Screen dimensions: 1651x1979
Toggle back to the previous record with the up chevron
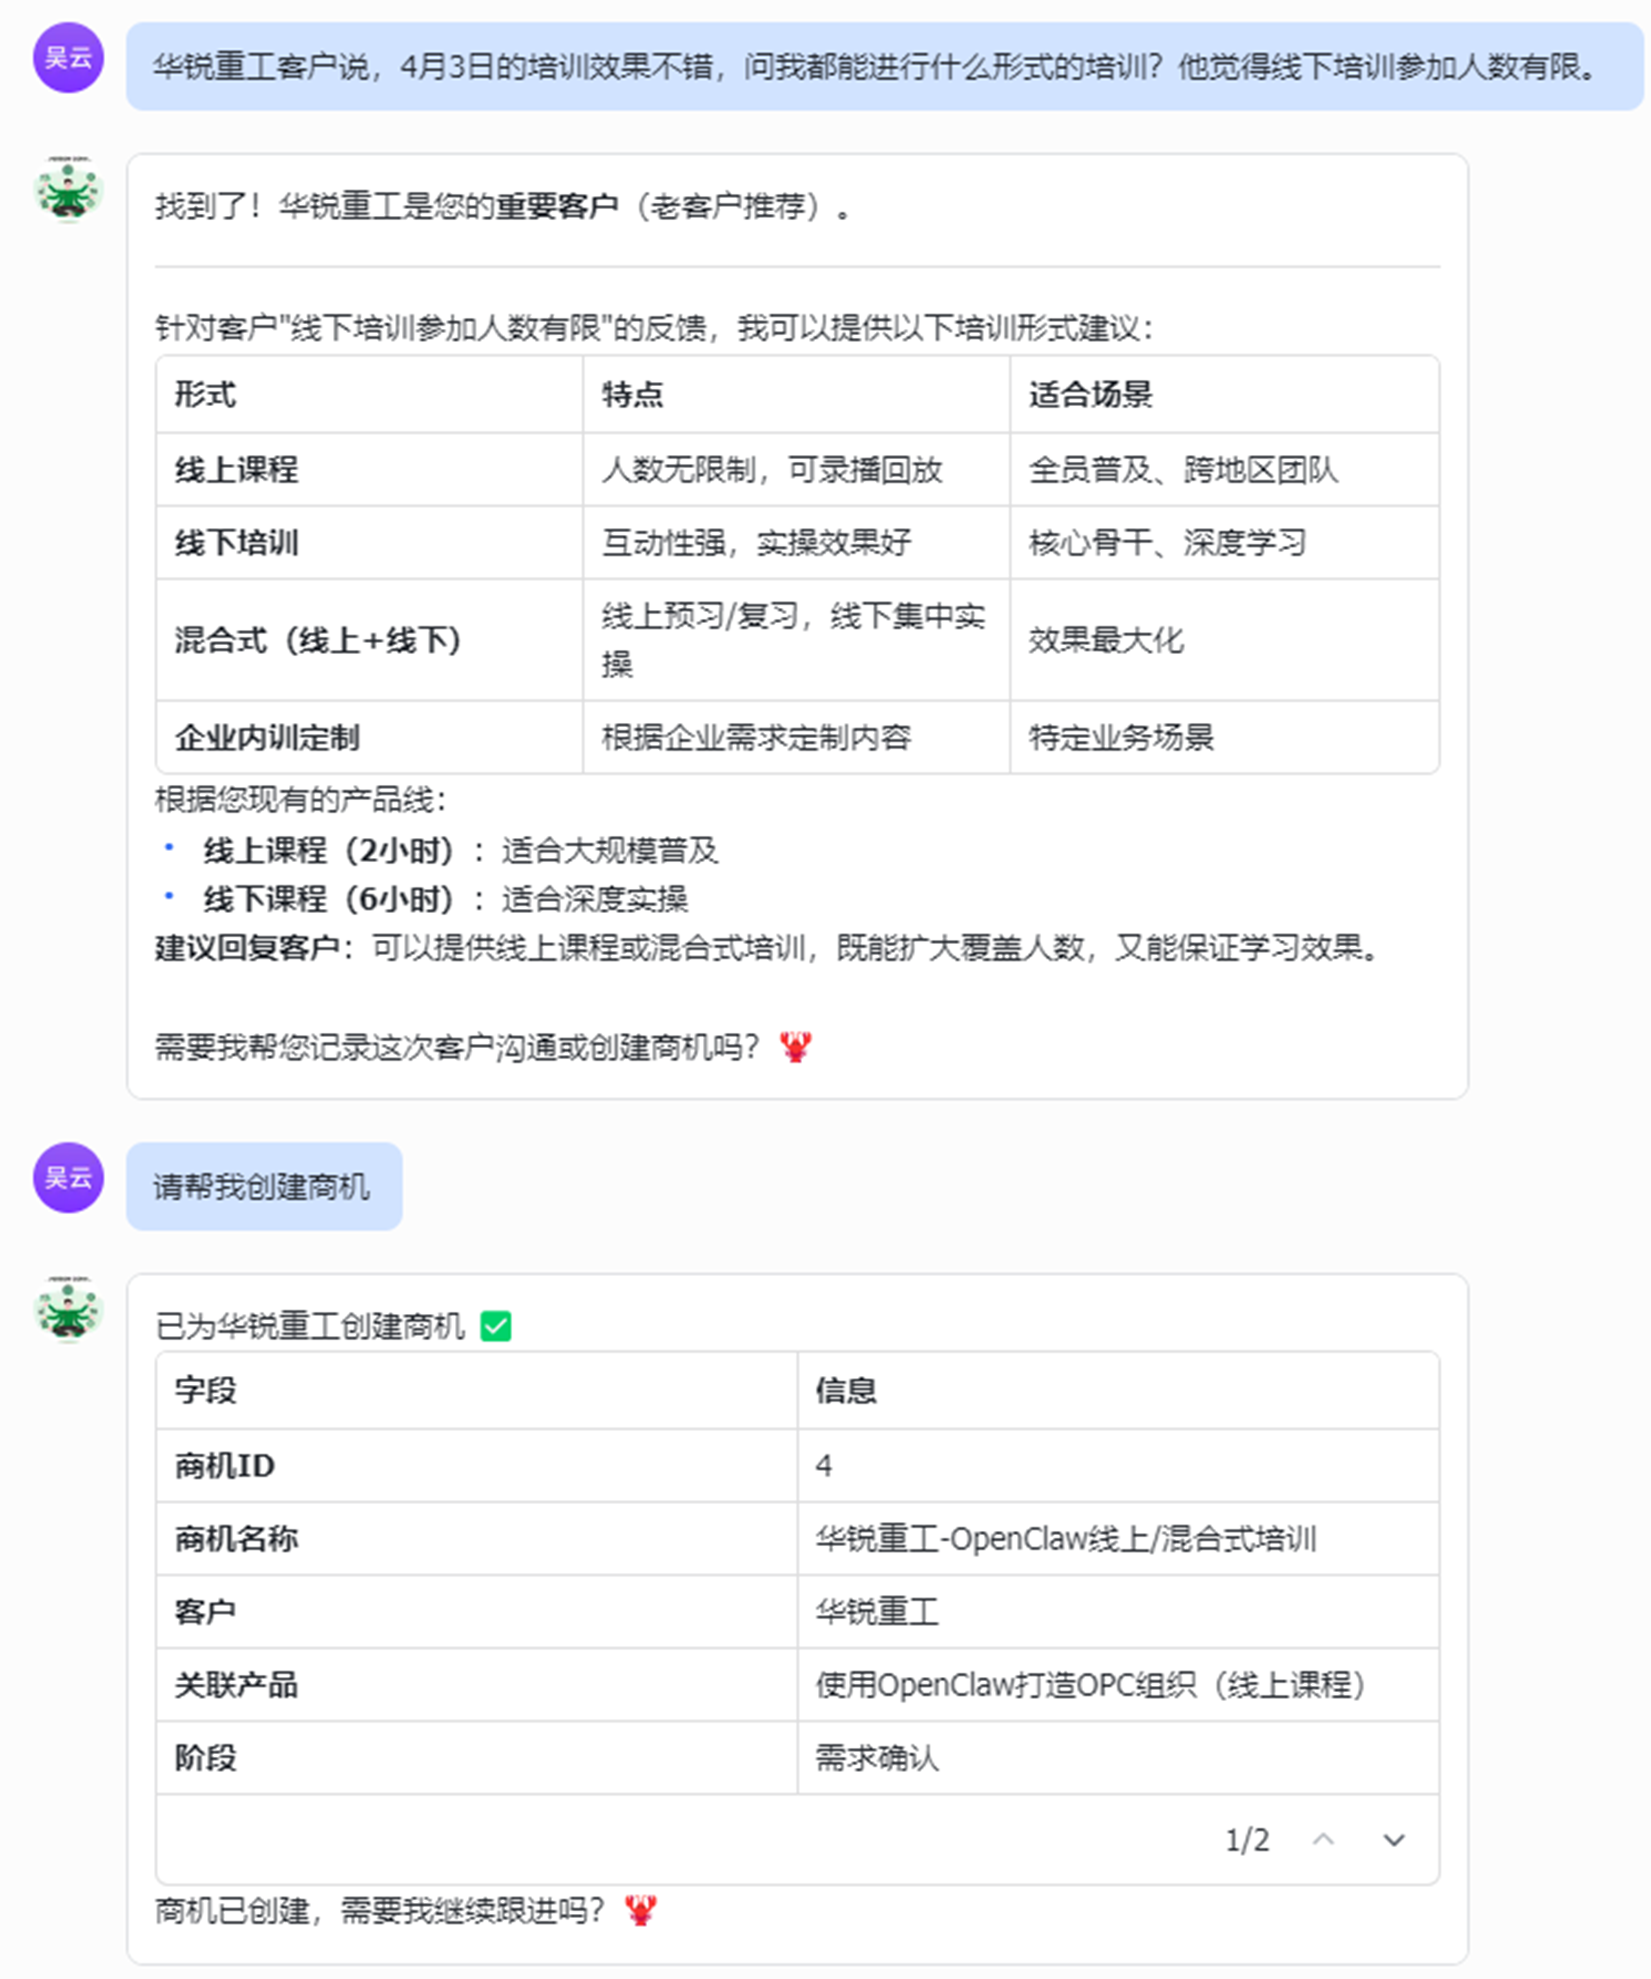coord(1325,1840)
